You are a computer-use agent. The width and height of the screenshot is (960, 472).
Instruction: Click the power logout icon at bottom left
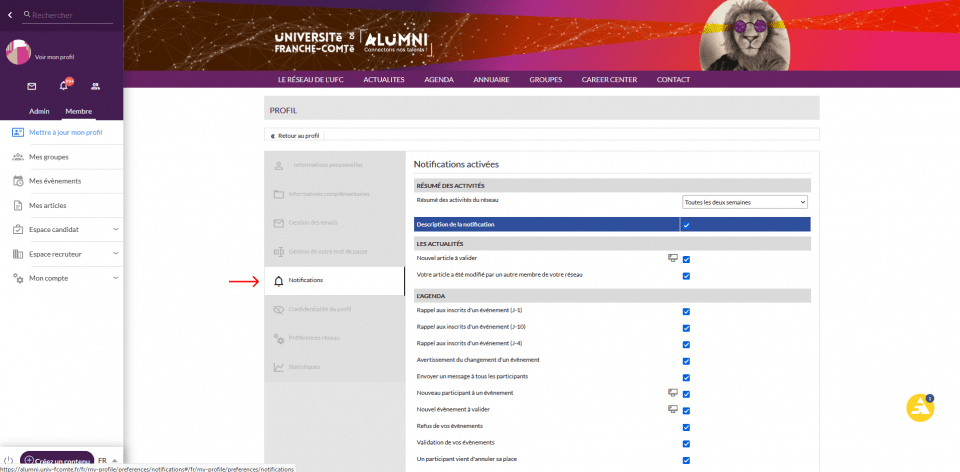8,460
